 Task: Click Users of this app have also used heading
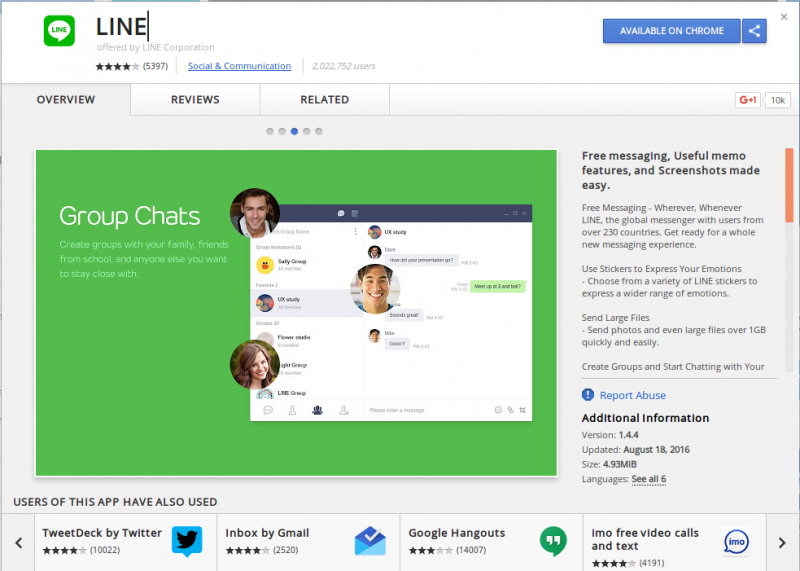point(115,502)
